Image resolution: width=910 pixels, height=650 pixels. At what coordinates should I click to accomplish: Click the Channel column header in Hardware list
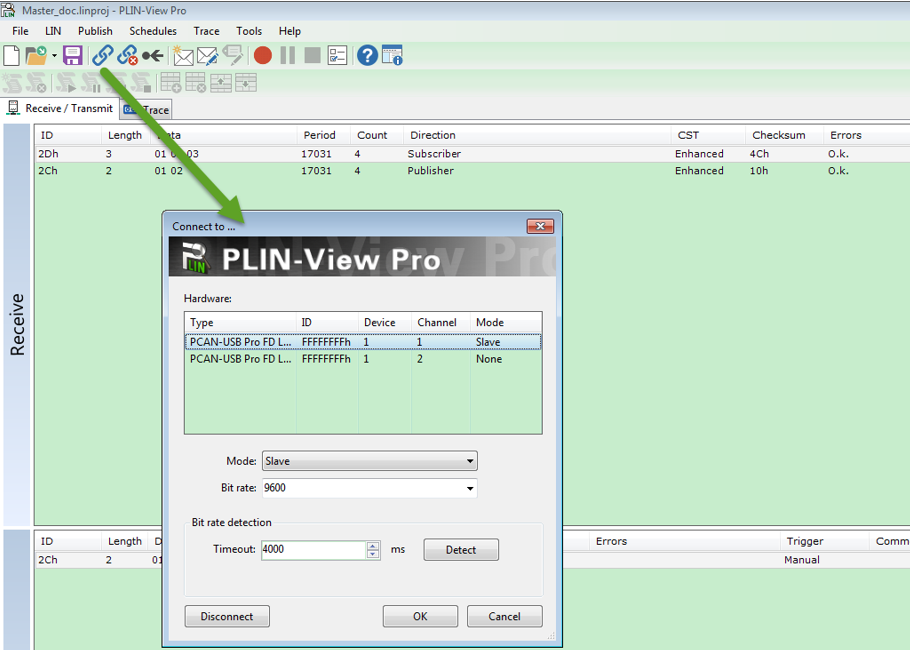coord(440,322)
